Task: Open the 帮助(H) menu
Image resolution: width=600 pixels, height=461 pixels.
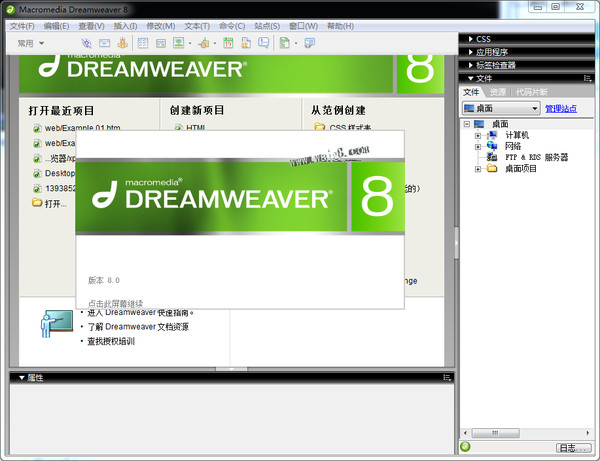Action: pyautogui.click(x=340, y=26)
